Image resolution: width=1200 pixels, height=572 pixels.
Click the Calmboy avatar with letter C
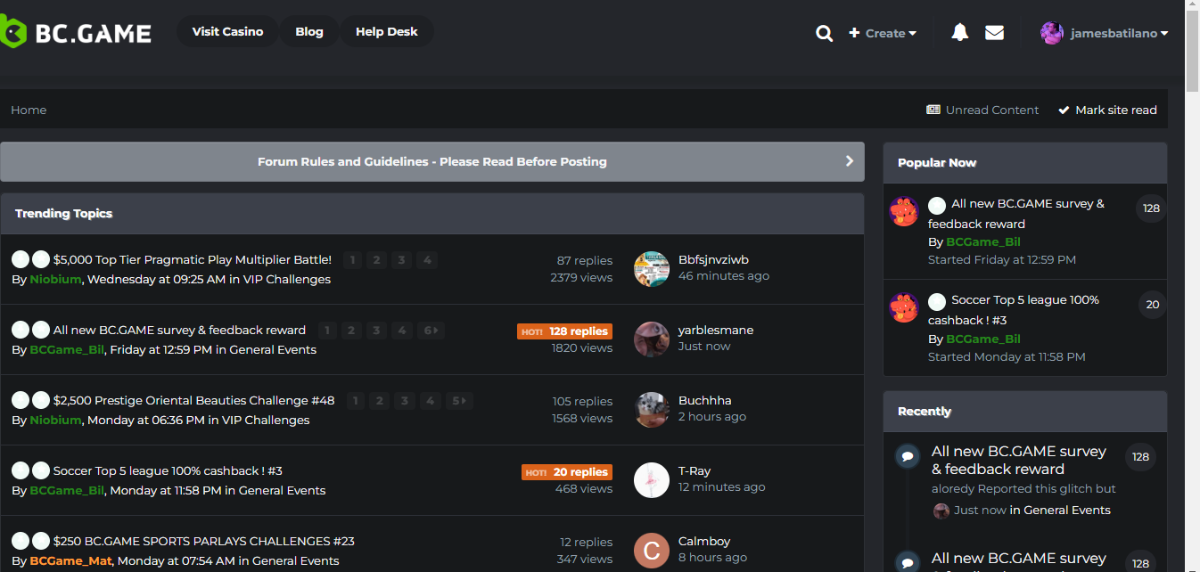click(x=652, y=550)
